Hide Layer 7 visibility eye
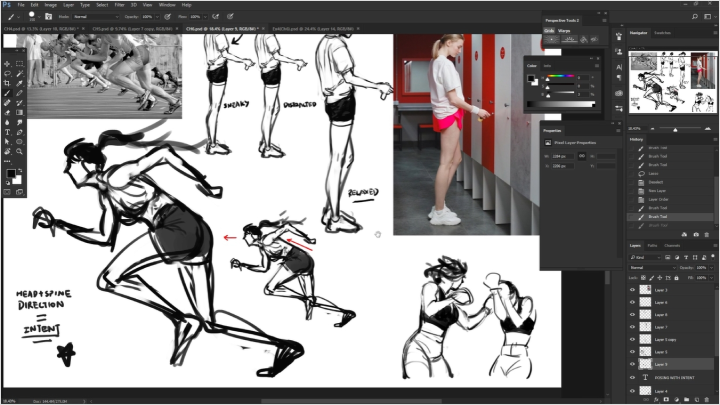This screenshot has width=720, height=405. (x=632, y=327)
